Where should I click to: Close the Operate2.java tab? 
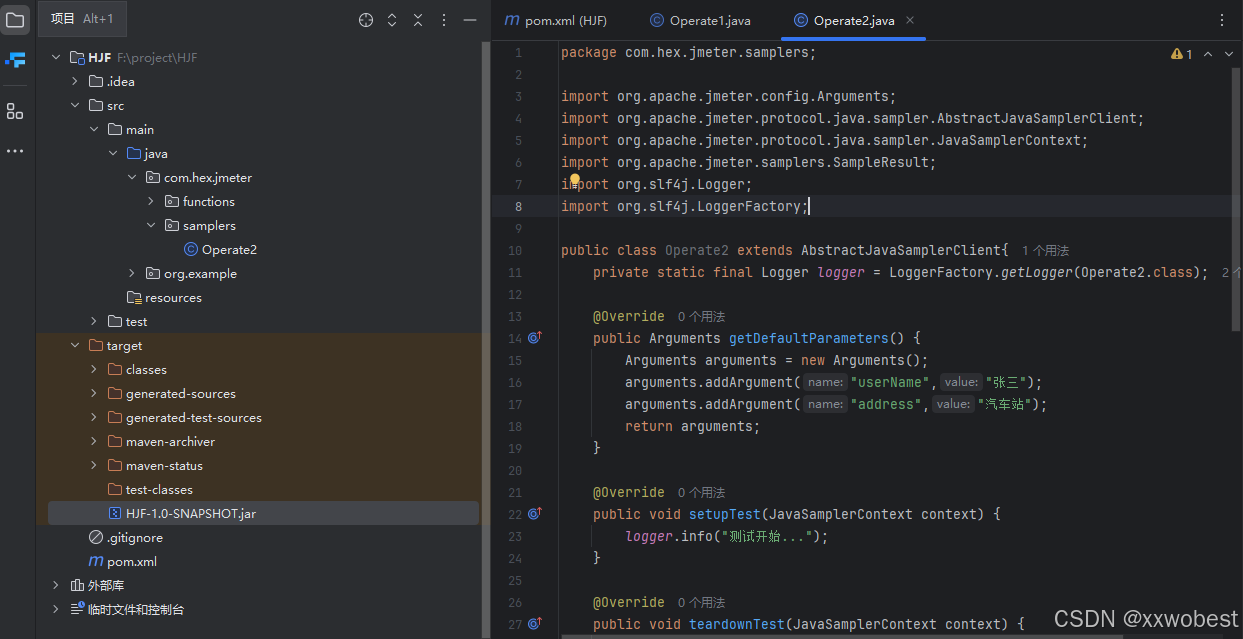click(x=910, y=20)
